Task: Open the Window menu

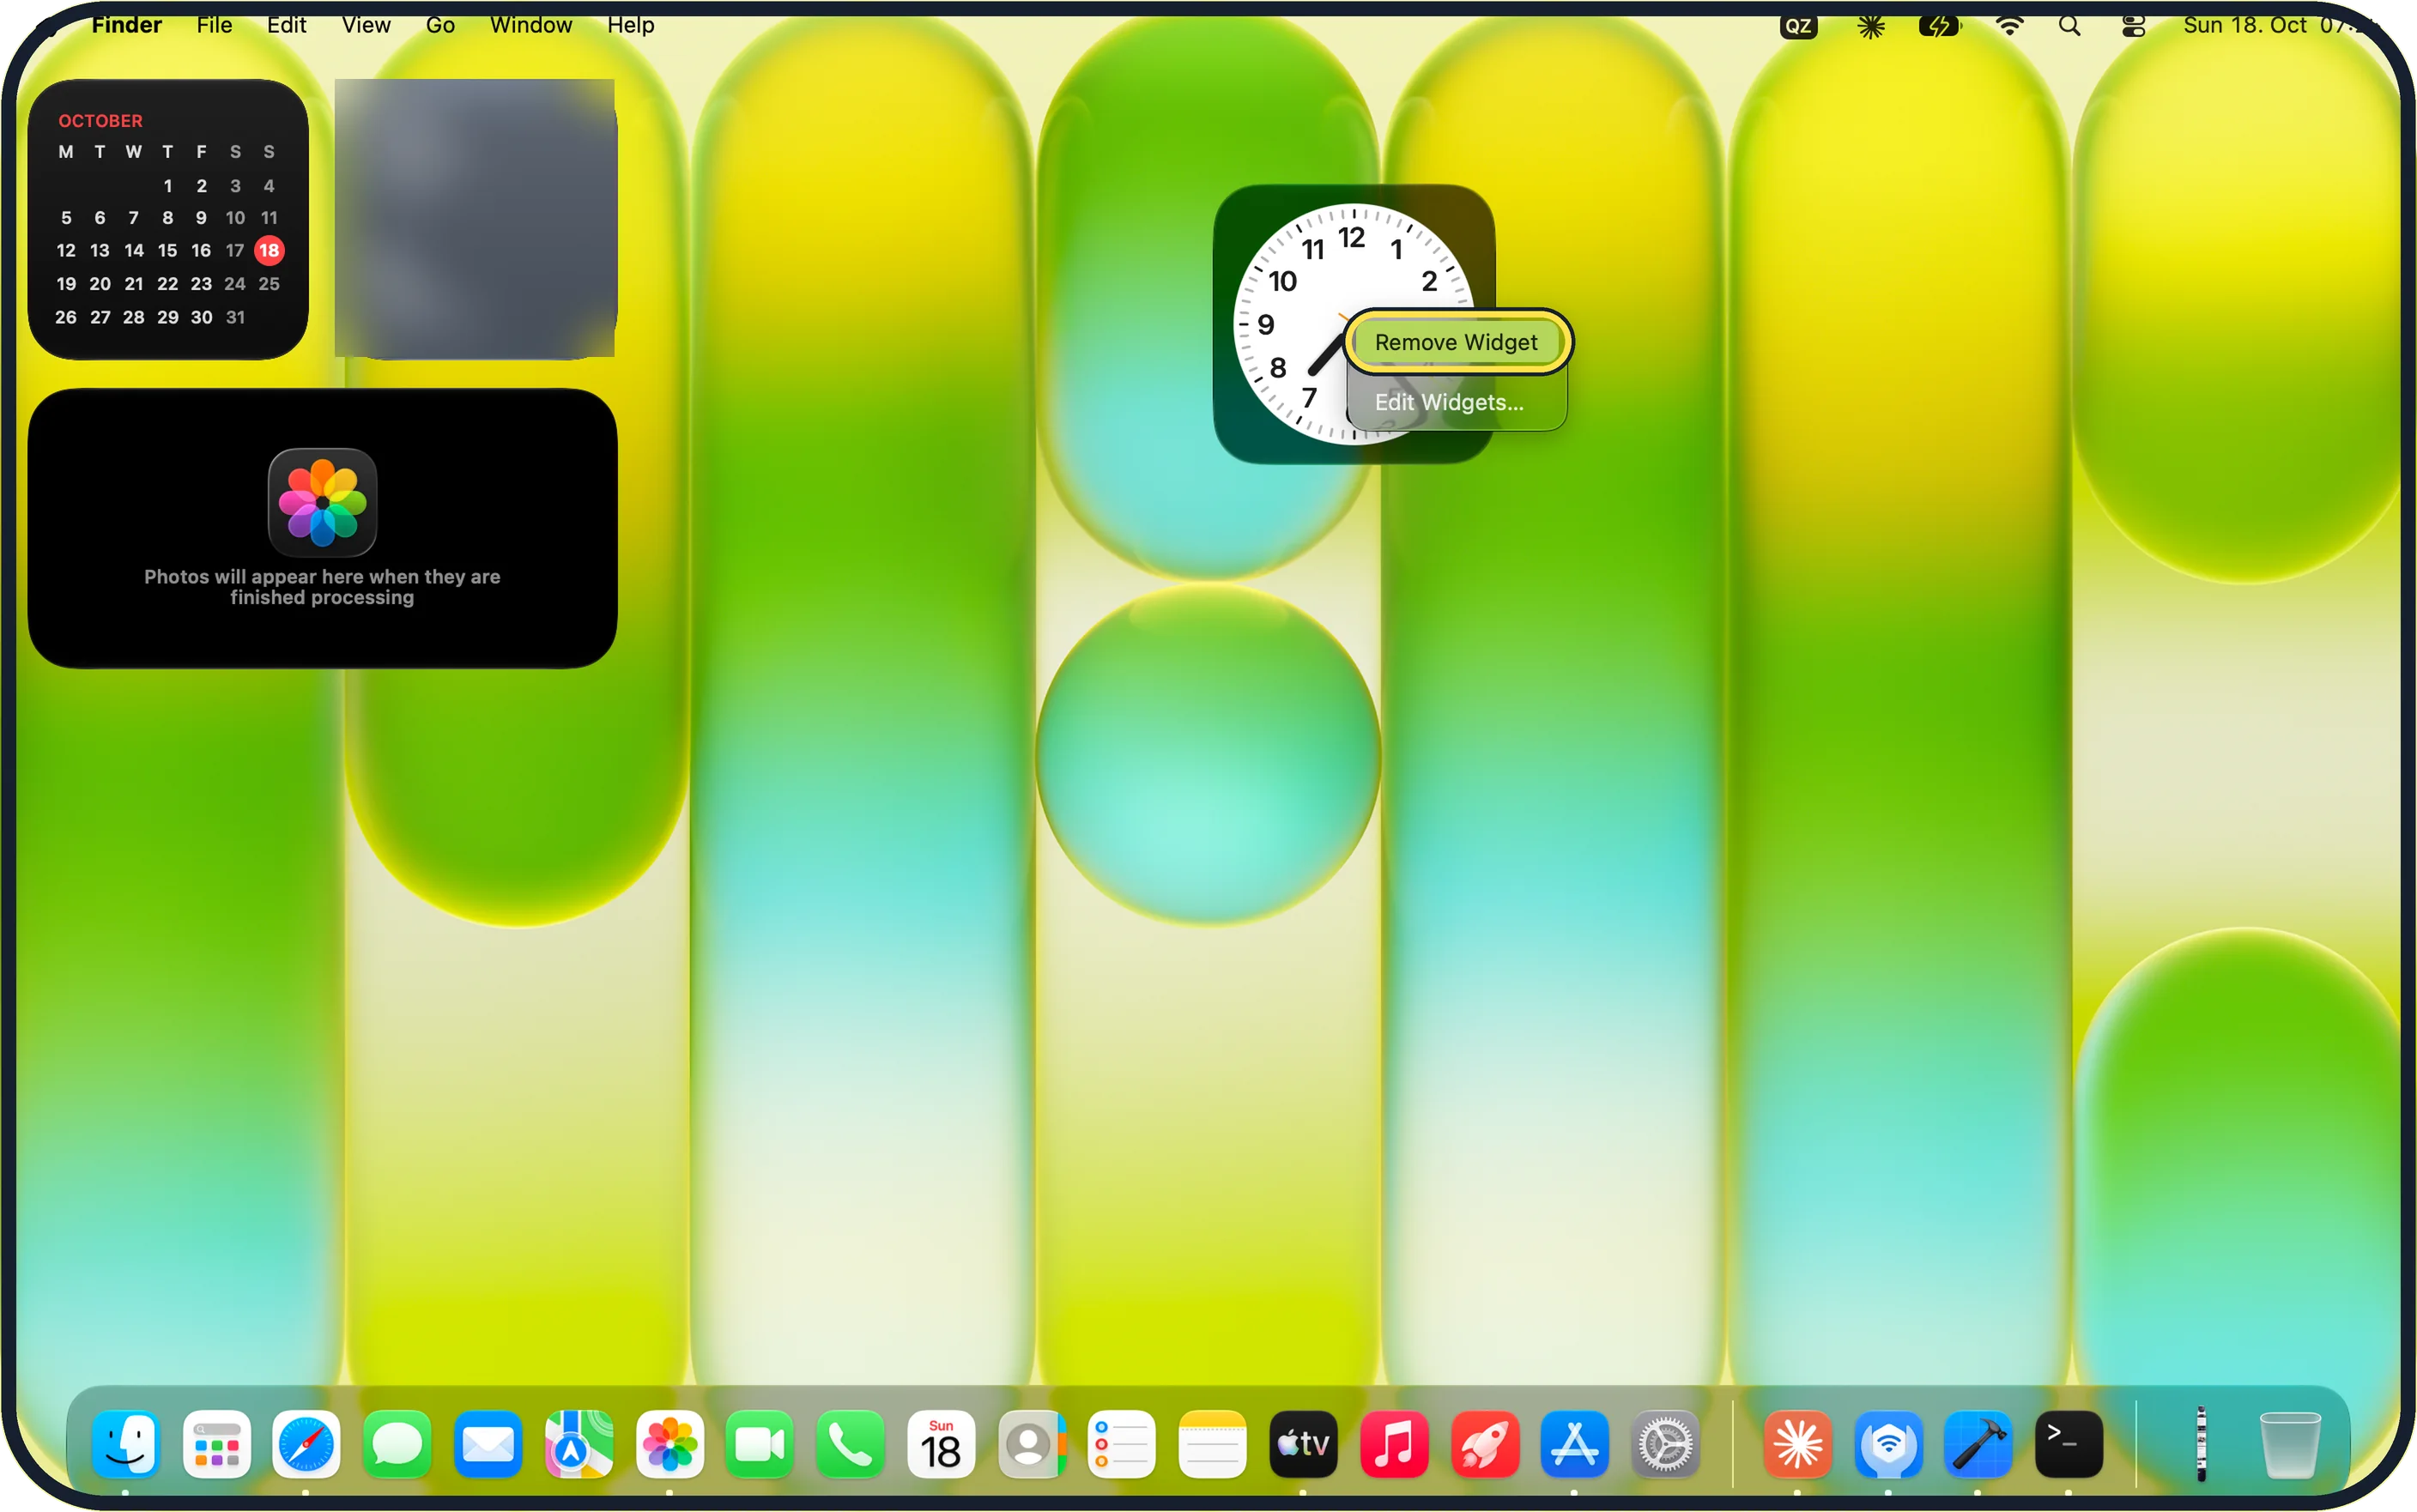Action: pos(531,25)
